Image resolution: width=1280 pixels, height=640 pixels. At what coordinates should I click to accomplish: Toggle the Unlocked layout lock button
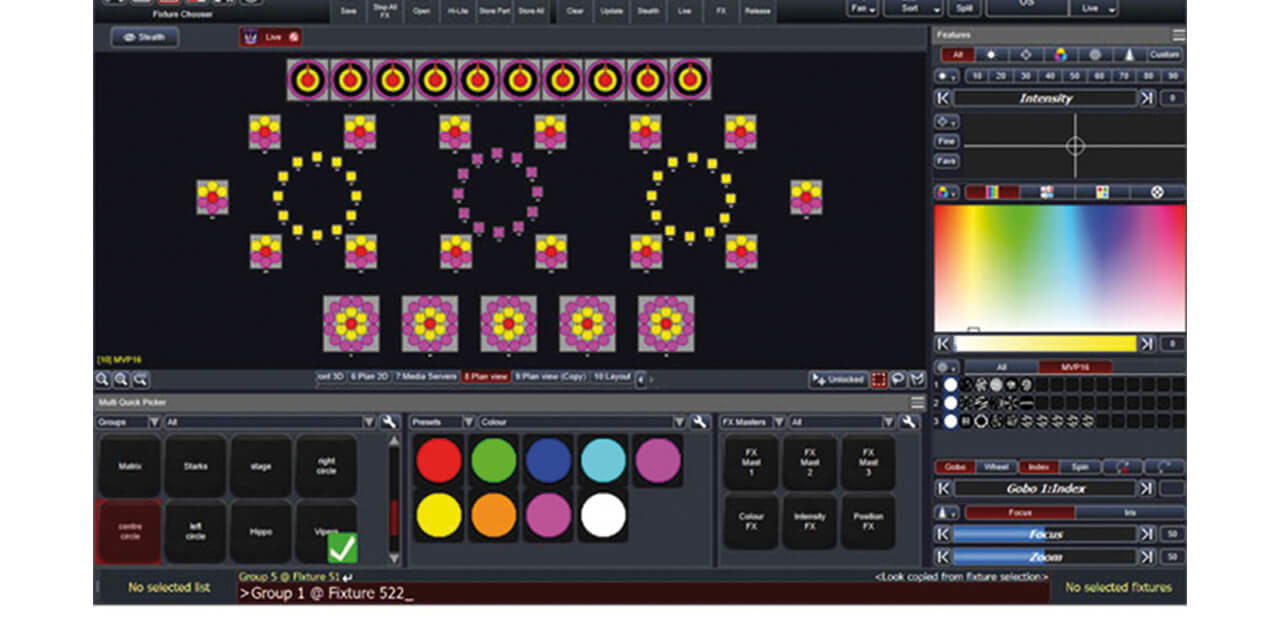[838, 379]
